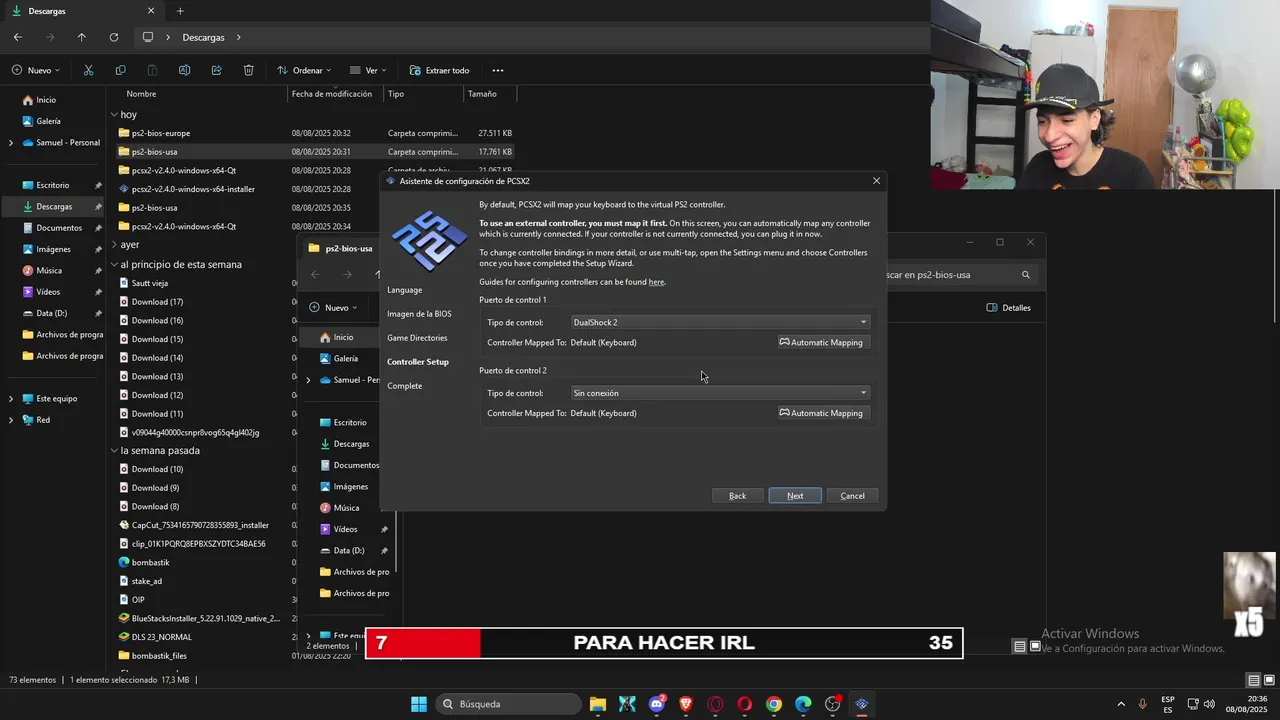Click the Rename icon in Descargas toolbar
The image size is (1280, 720).
pyautogui.click(x=184, y=70)
